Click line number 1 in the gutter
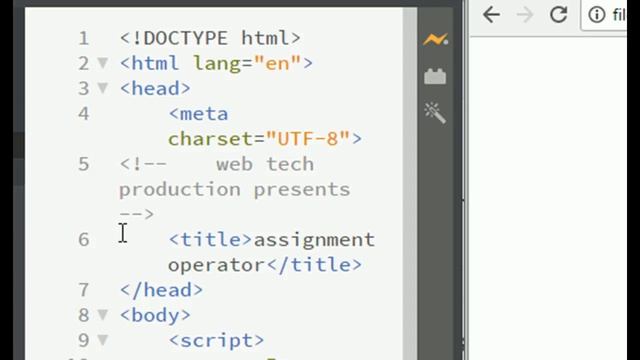Image resolution: width=640 pixels, height=360 pixels. coord(84,38)
